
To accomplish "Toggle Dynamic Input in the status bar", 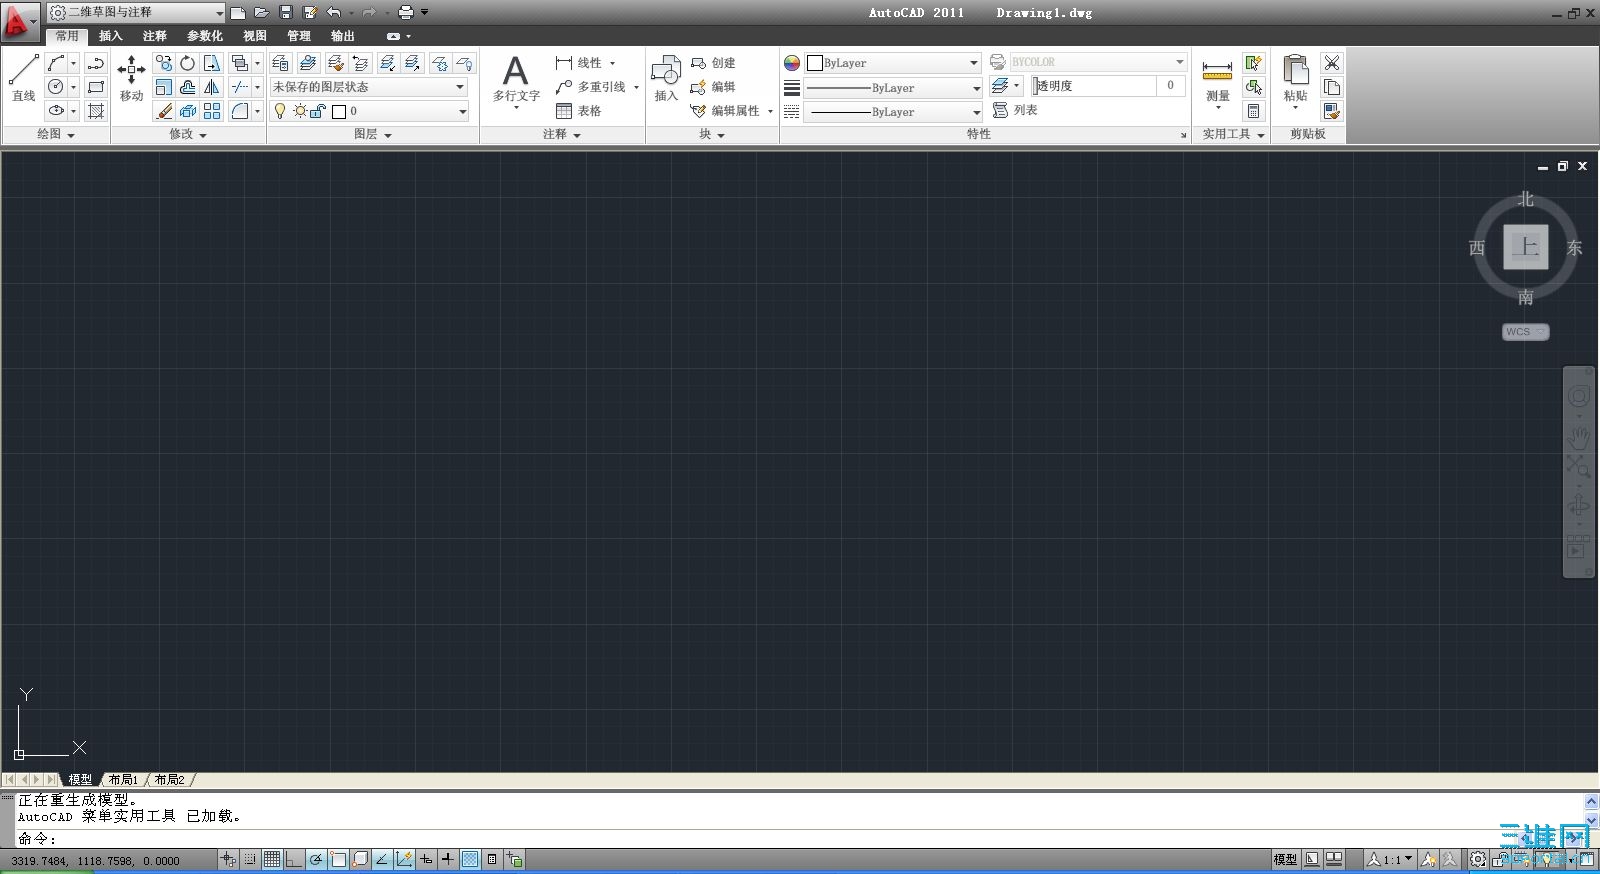I will [426, 859].
